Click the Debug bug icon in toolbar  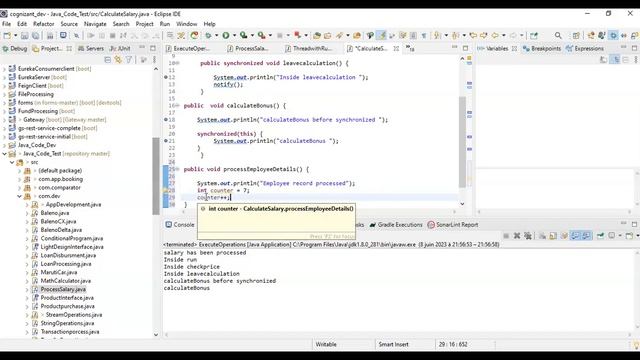208,36
